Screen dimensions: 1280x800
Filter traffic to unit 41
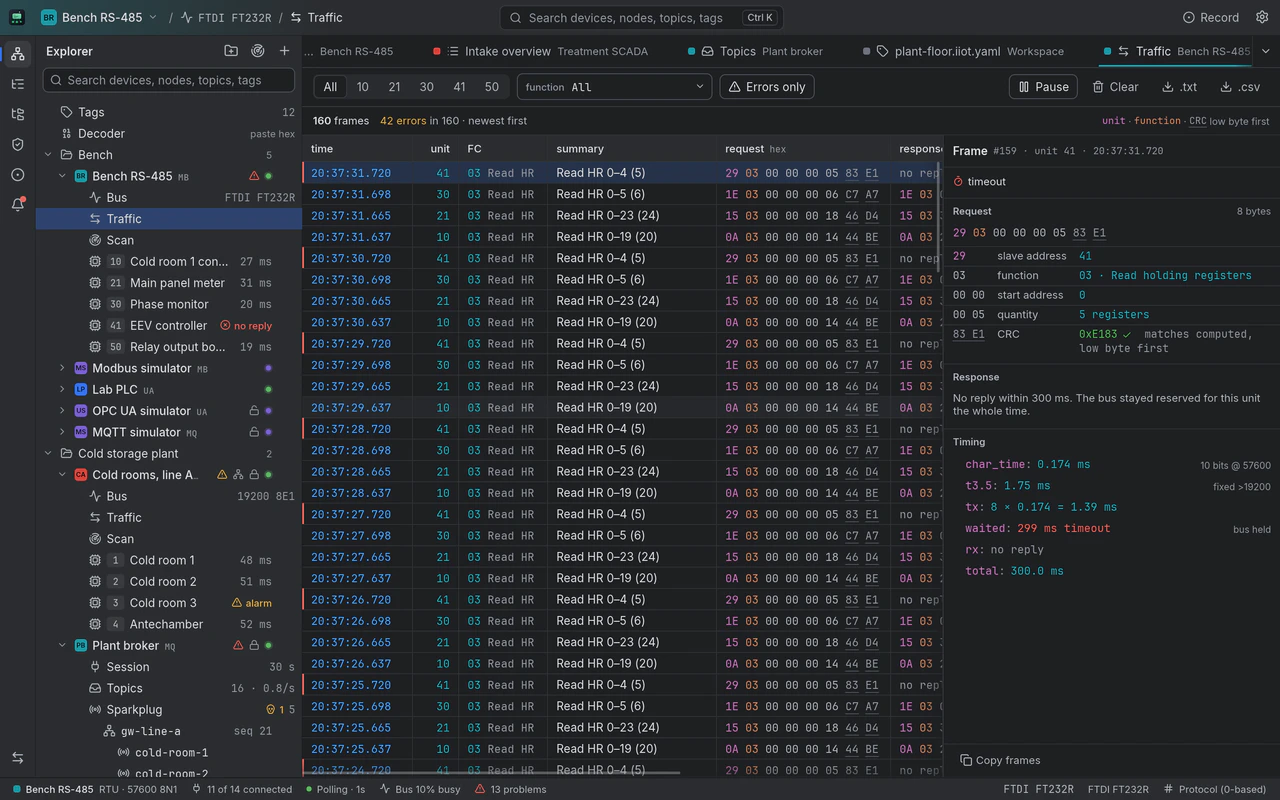(459, 87)
